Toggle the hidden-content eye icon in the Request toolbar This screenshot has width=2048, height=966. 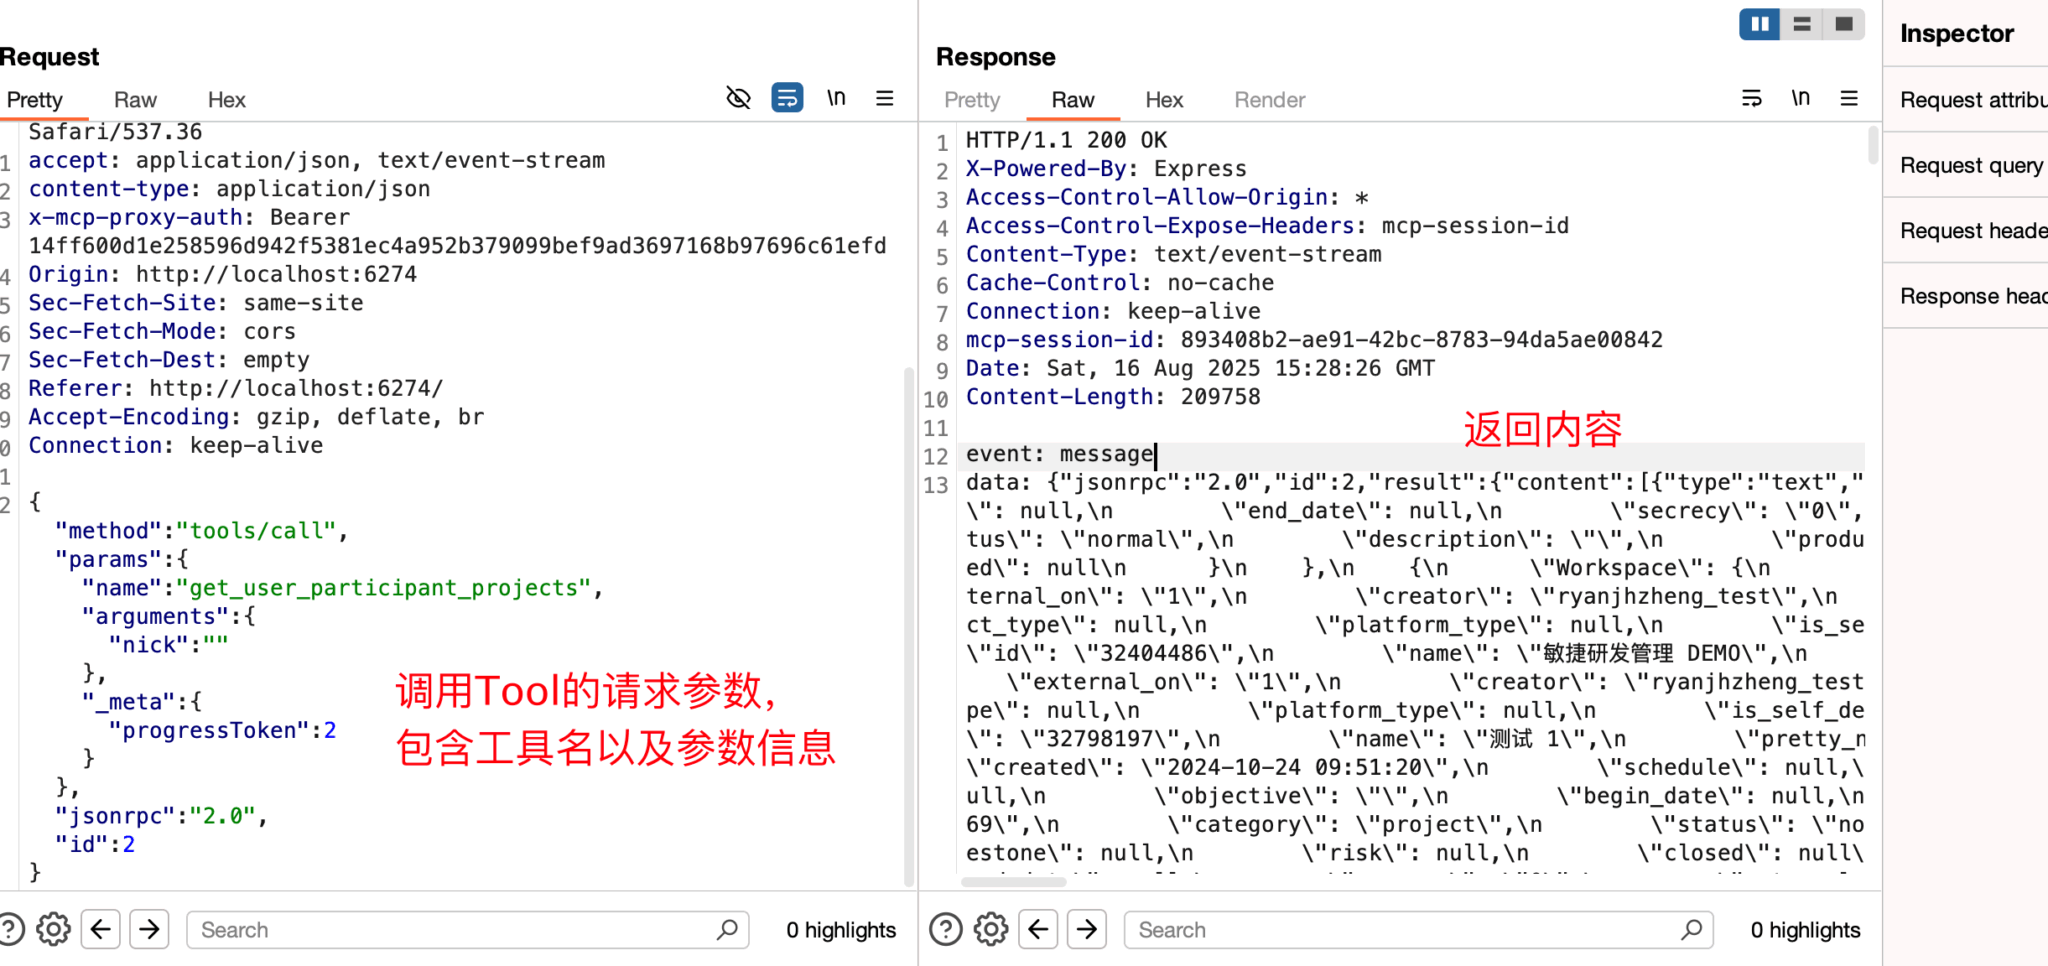pyautogui.click(x=738, y=97)
